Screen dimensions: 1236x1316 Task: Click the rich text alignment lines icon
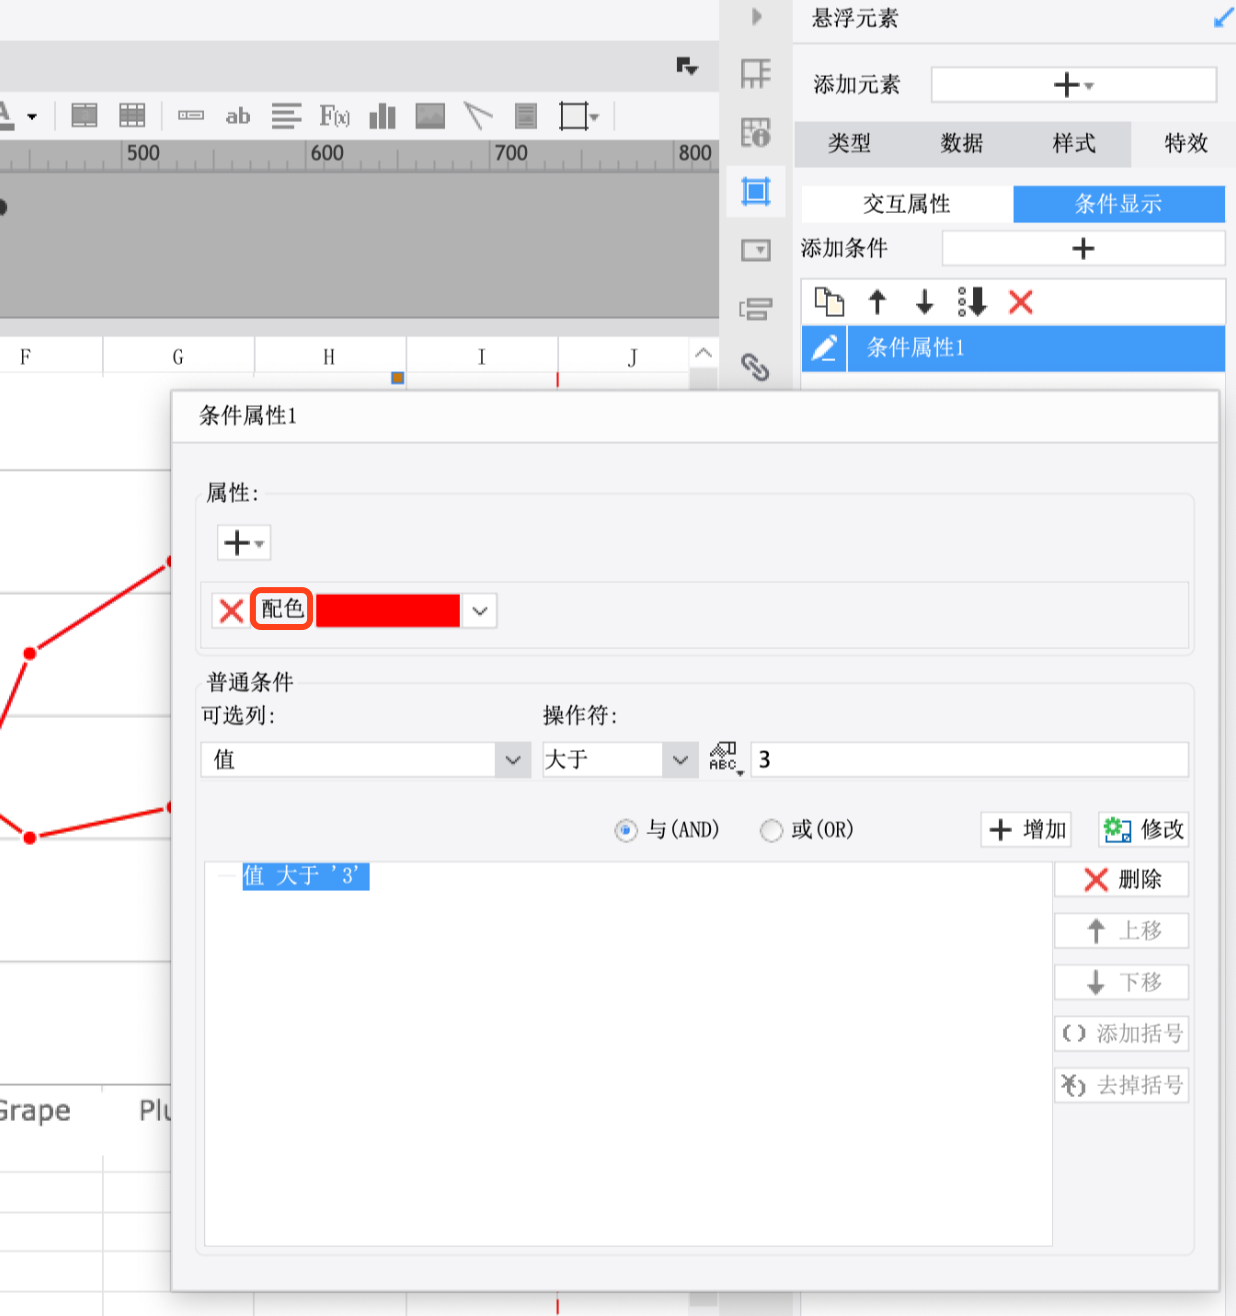click(286, 116)
